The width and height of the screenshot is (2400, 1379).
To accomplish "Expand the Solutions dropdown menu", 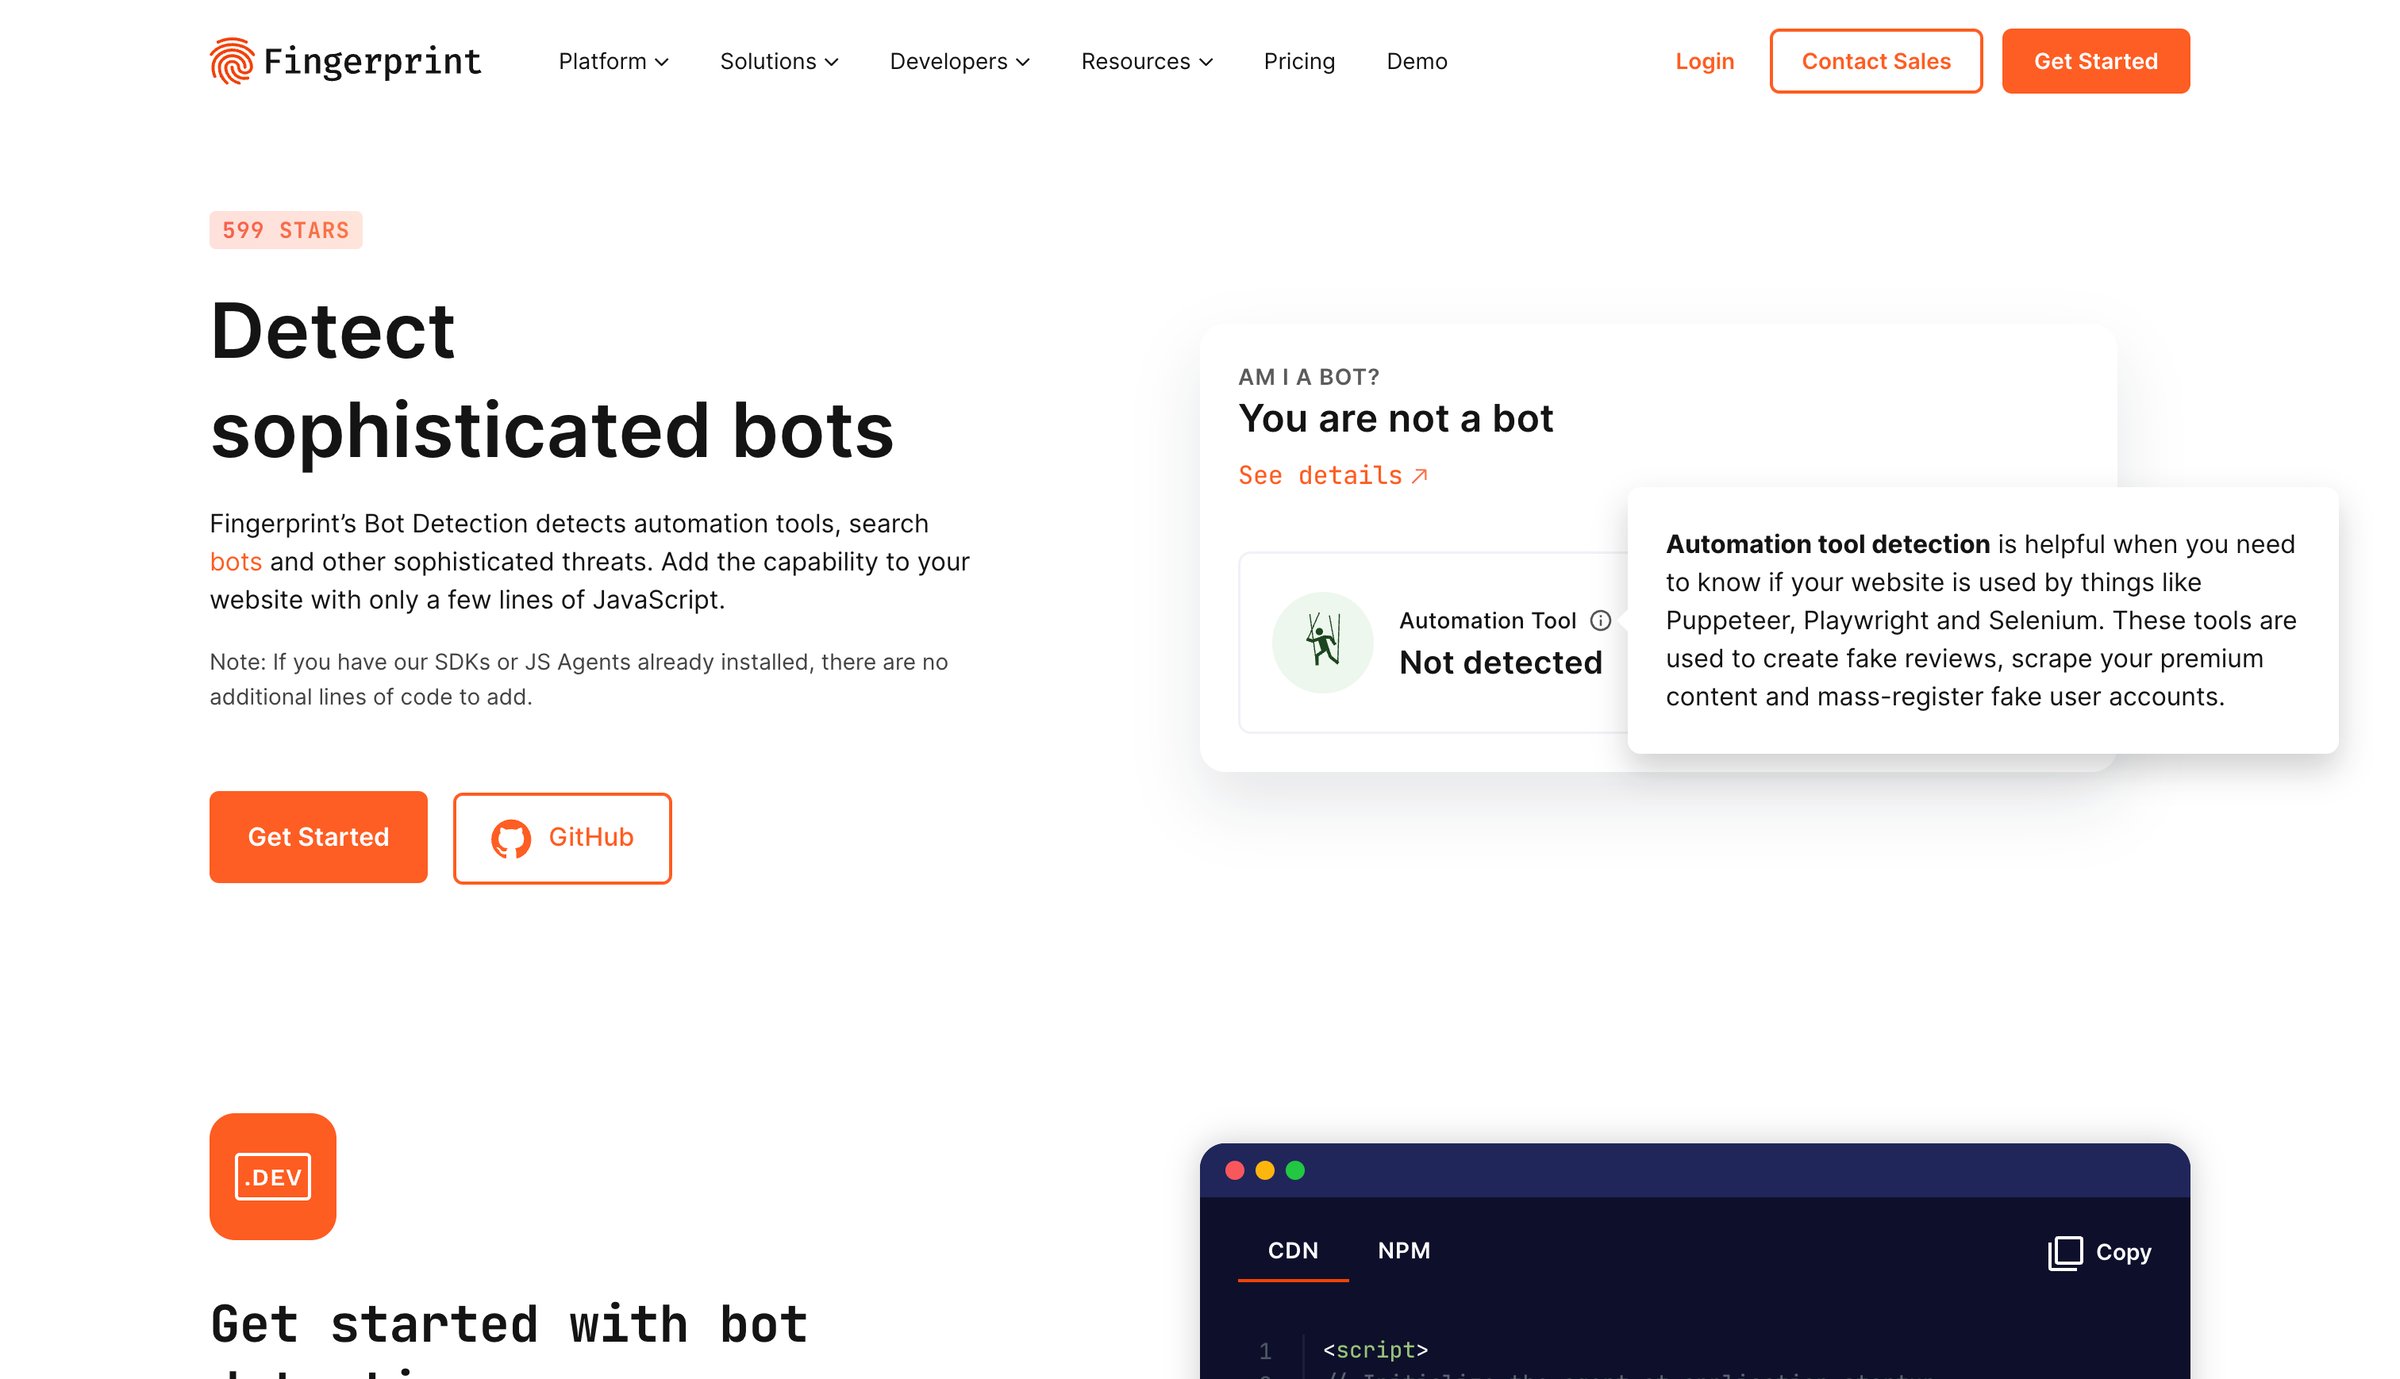I will tap(779, 61).
